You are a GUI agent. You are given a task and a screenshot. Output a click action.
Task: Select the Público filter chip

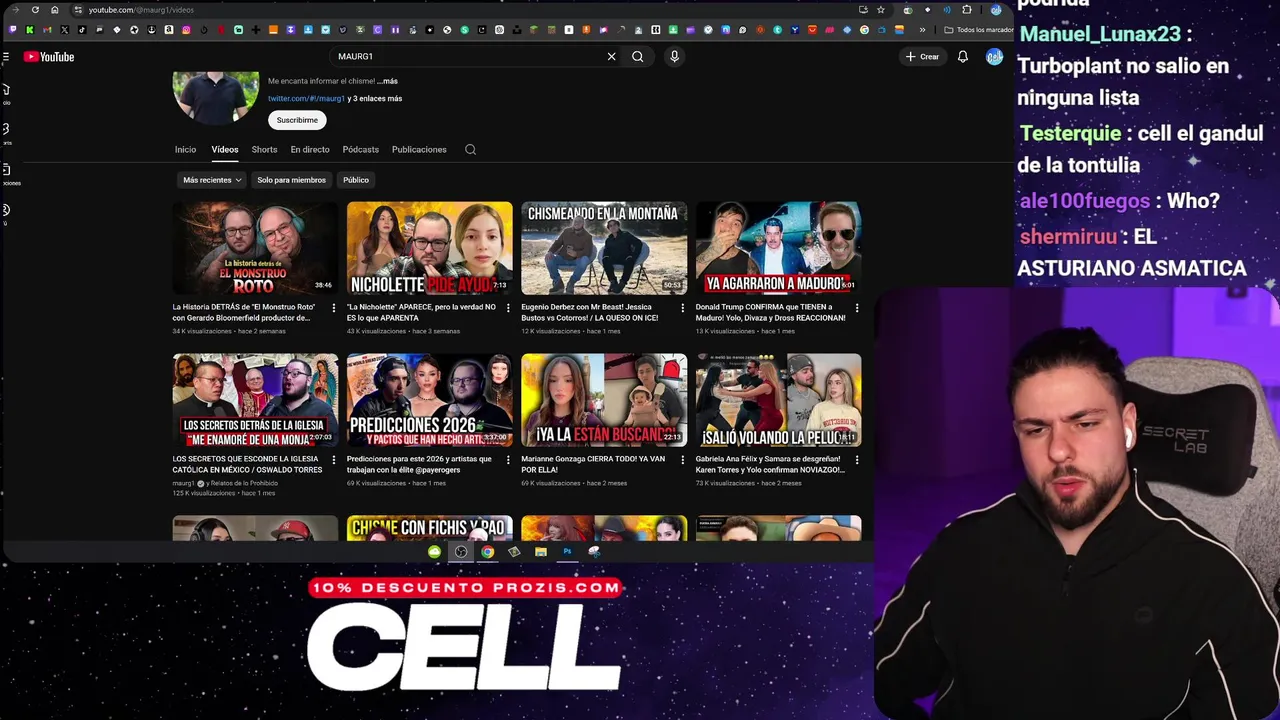pos(356,180)
